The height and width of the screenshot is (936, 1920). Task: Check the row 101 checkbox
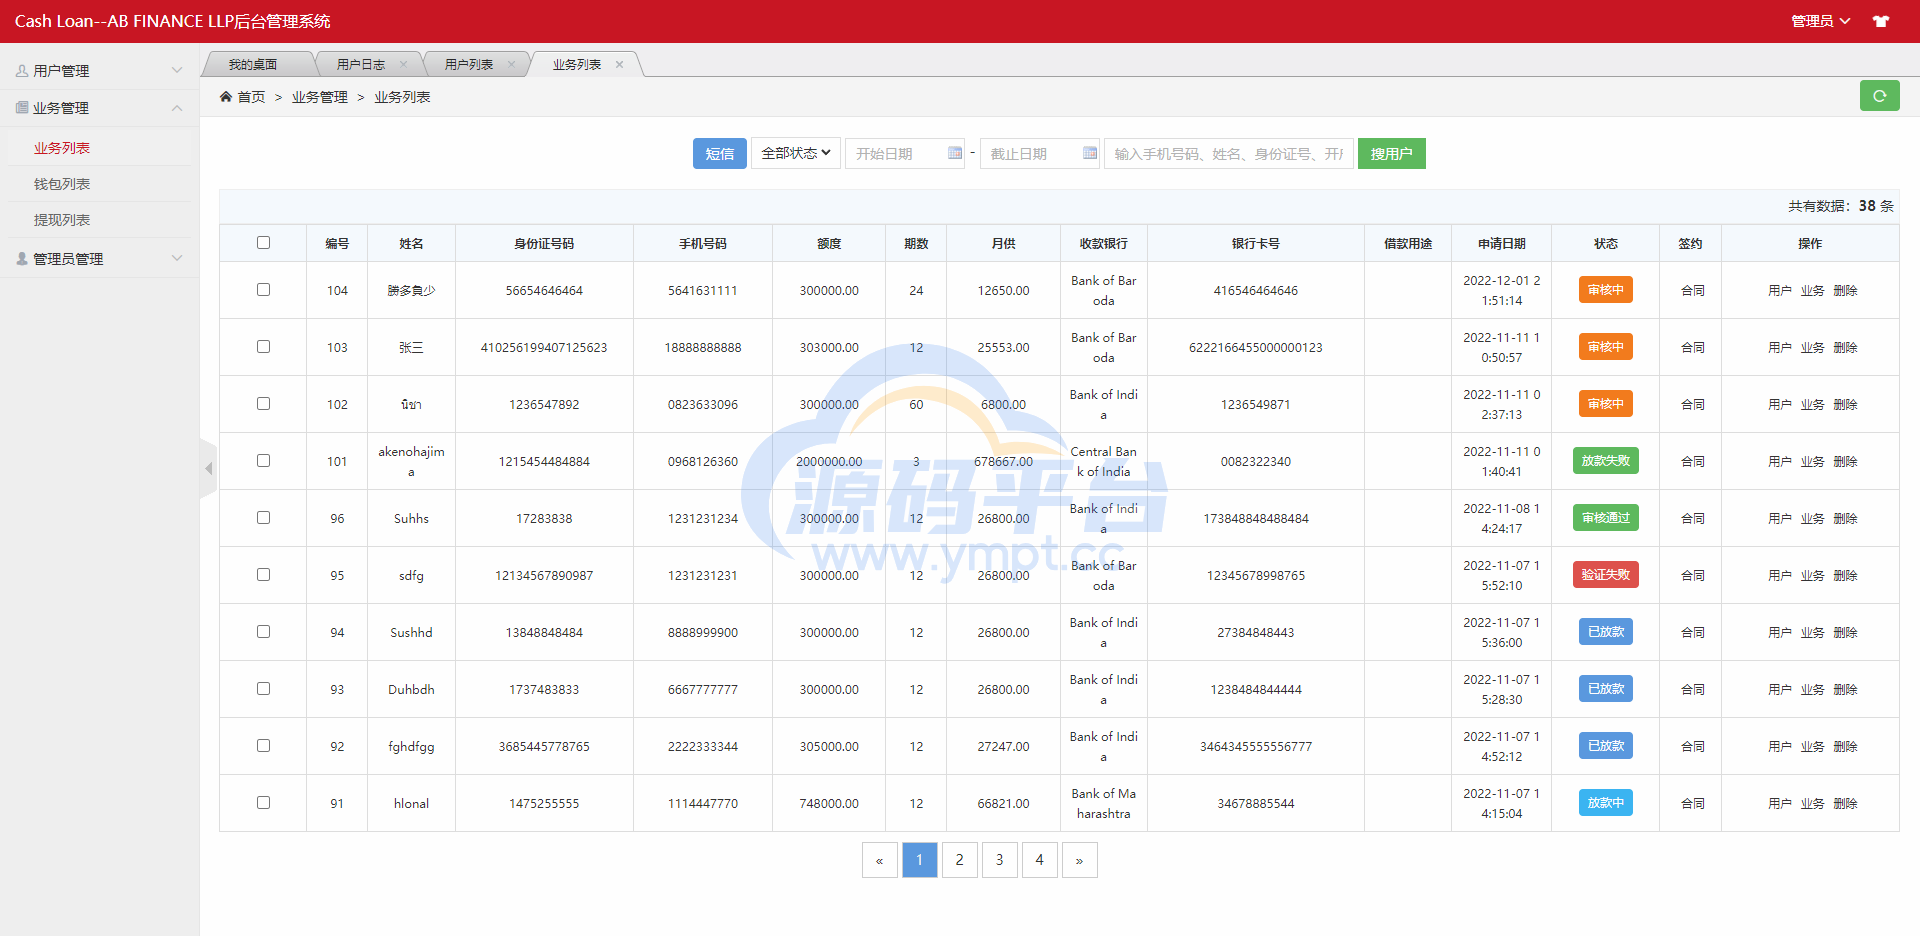[263, 460]
